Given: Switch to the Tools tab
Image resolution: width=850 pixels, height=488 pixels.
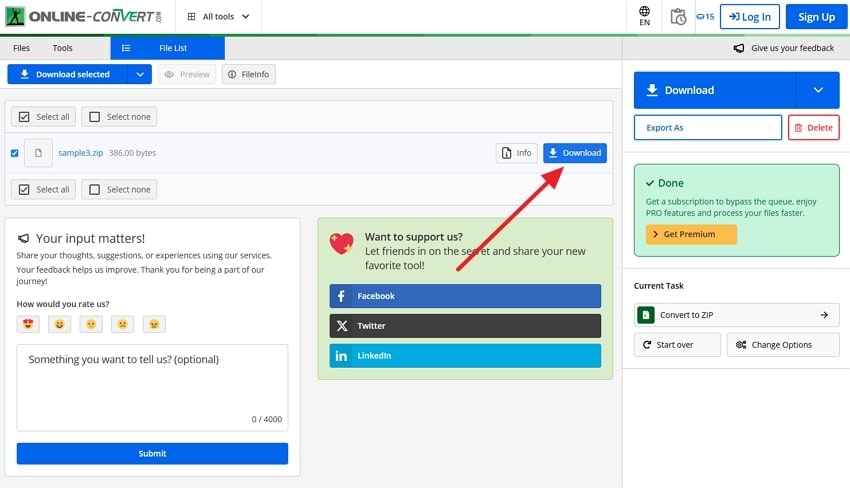Looking at the screenshot, I should pos(62,48).
